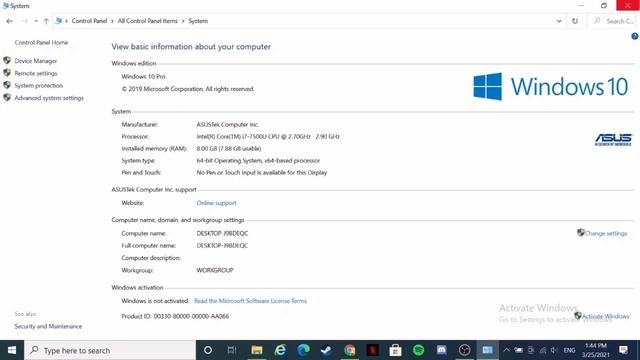Image resolution: width=640 pixels, height=360 pixels.
Task: Expand the chevron after All Control Panel Items
Action: point(183,21)
